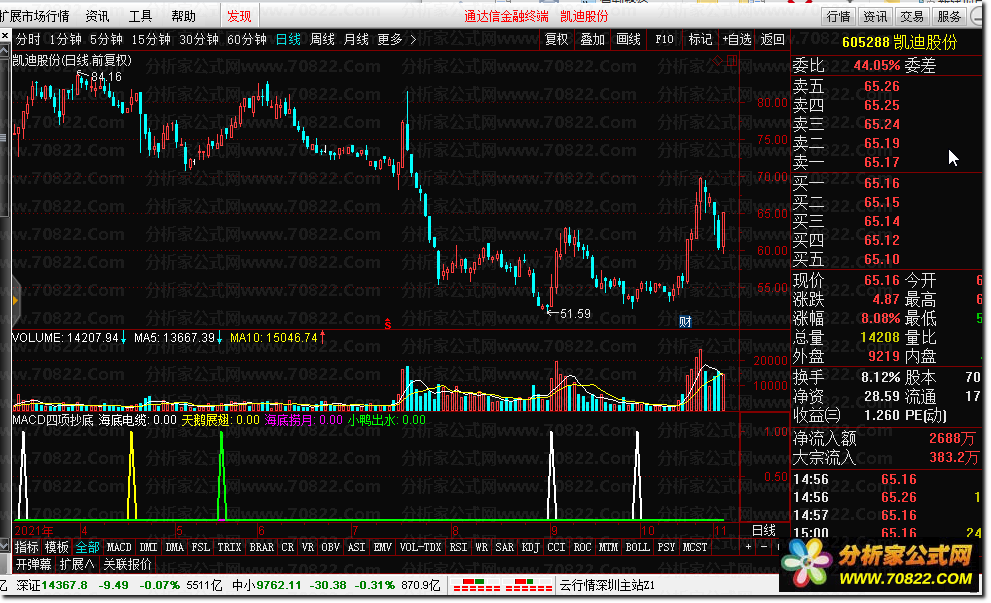Click the 资讯 button at top right
The height and width of the screenshot is (603, 991).
coord(875,16)
